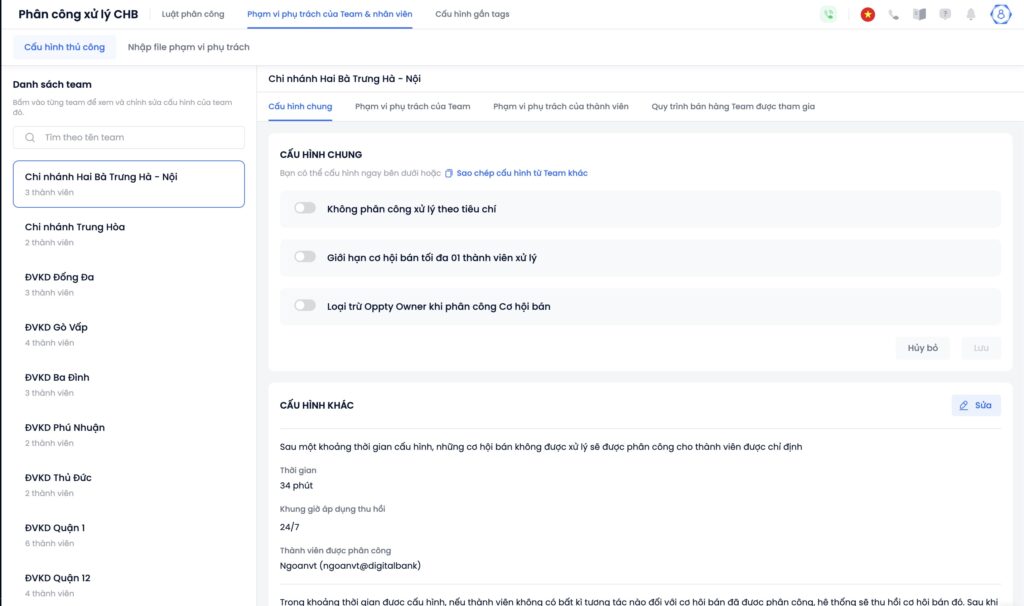Viewport: 1024px width, 606px height.
Task: Click the help question mark icon
Action: click(x=945, y=15)
